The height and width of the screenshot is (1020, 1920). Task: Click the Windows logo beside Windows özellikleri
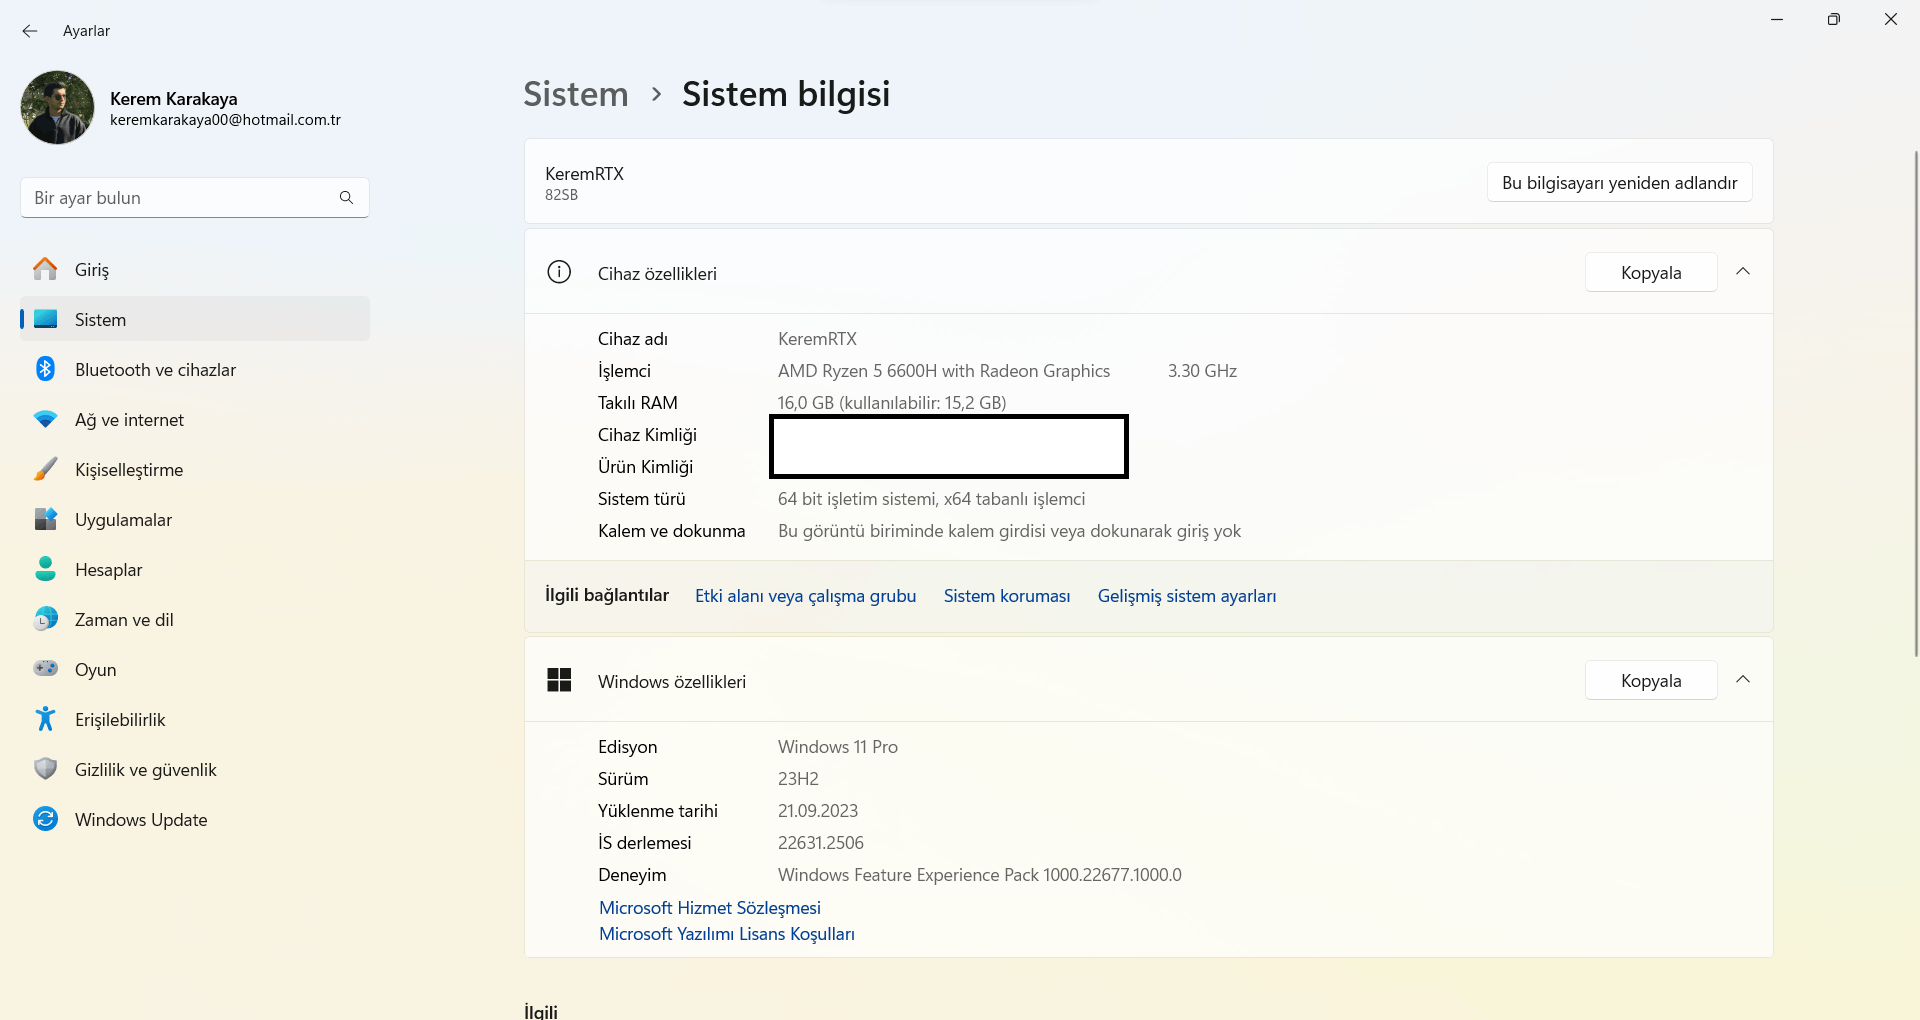[x=559, y=680]
